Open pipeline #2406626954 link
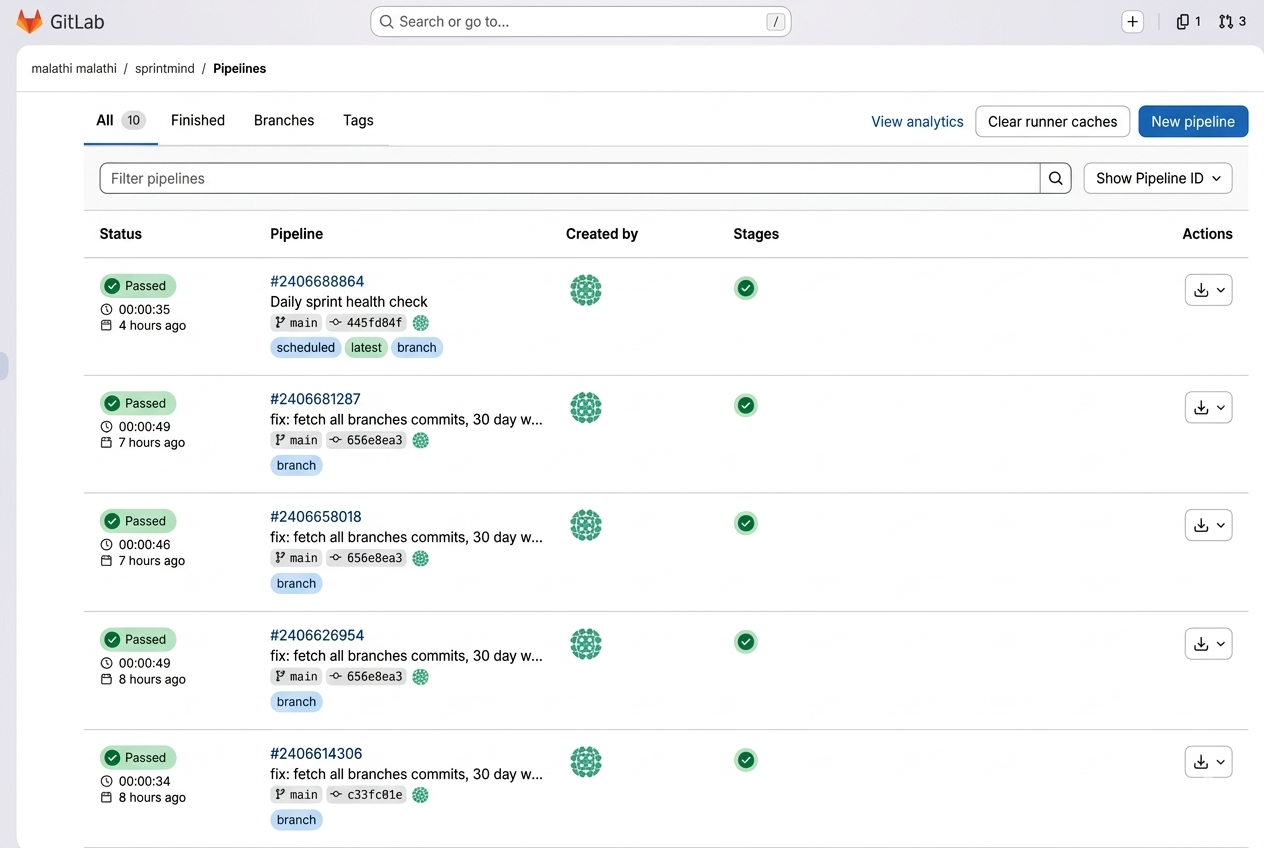Screen dimensions: 1264x848 (x=317, y=635)
